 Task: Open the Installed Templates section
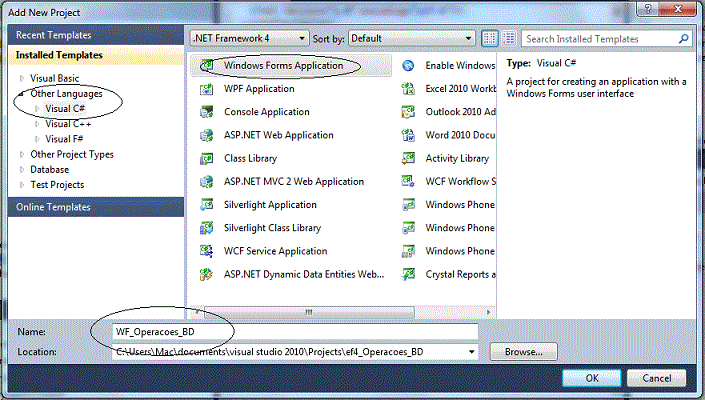coord(96,55)
